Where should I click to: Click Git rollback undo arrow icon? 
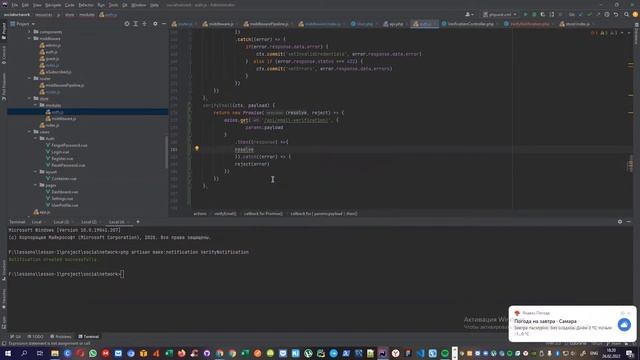pyautogui.click(x=616, y=14)
